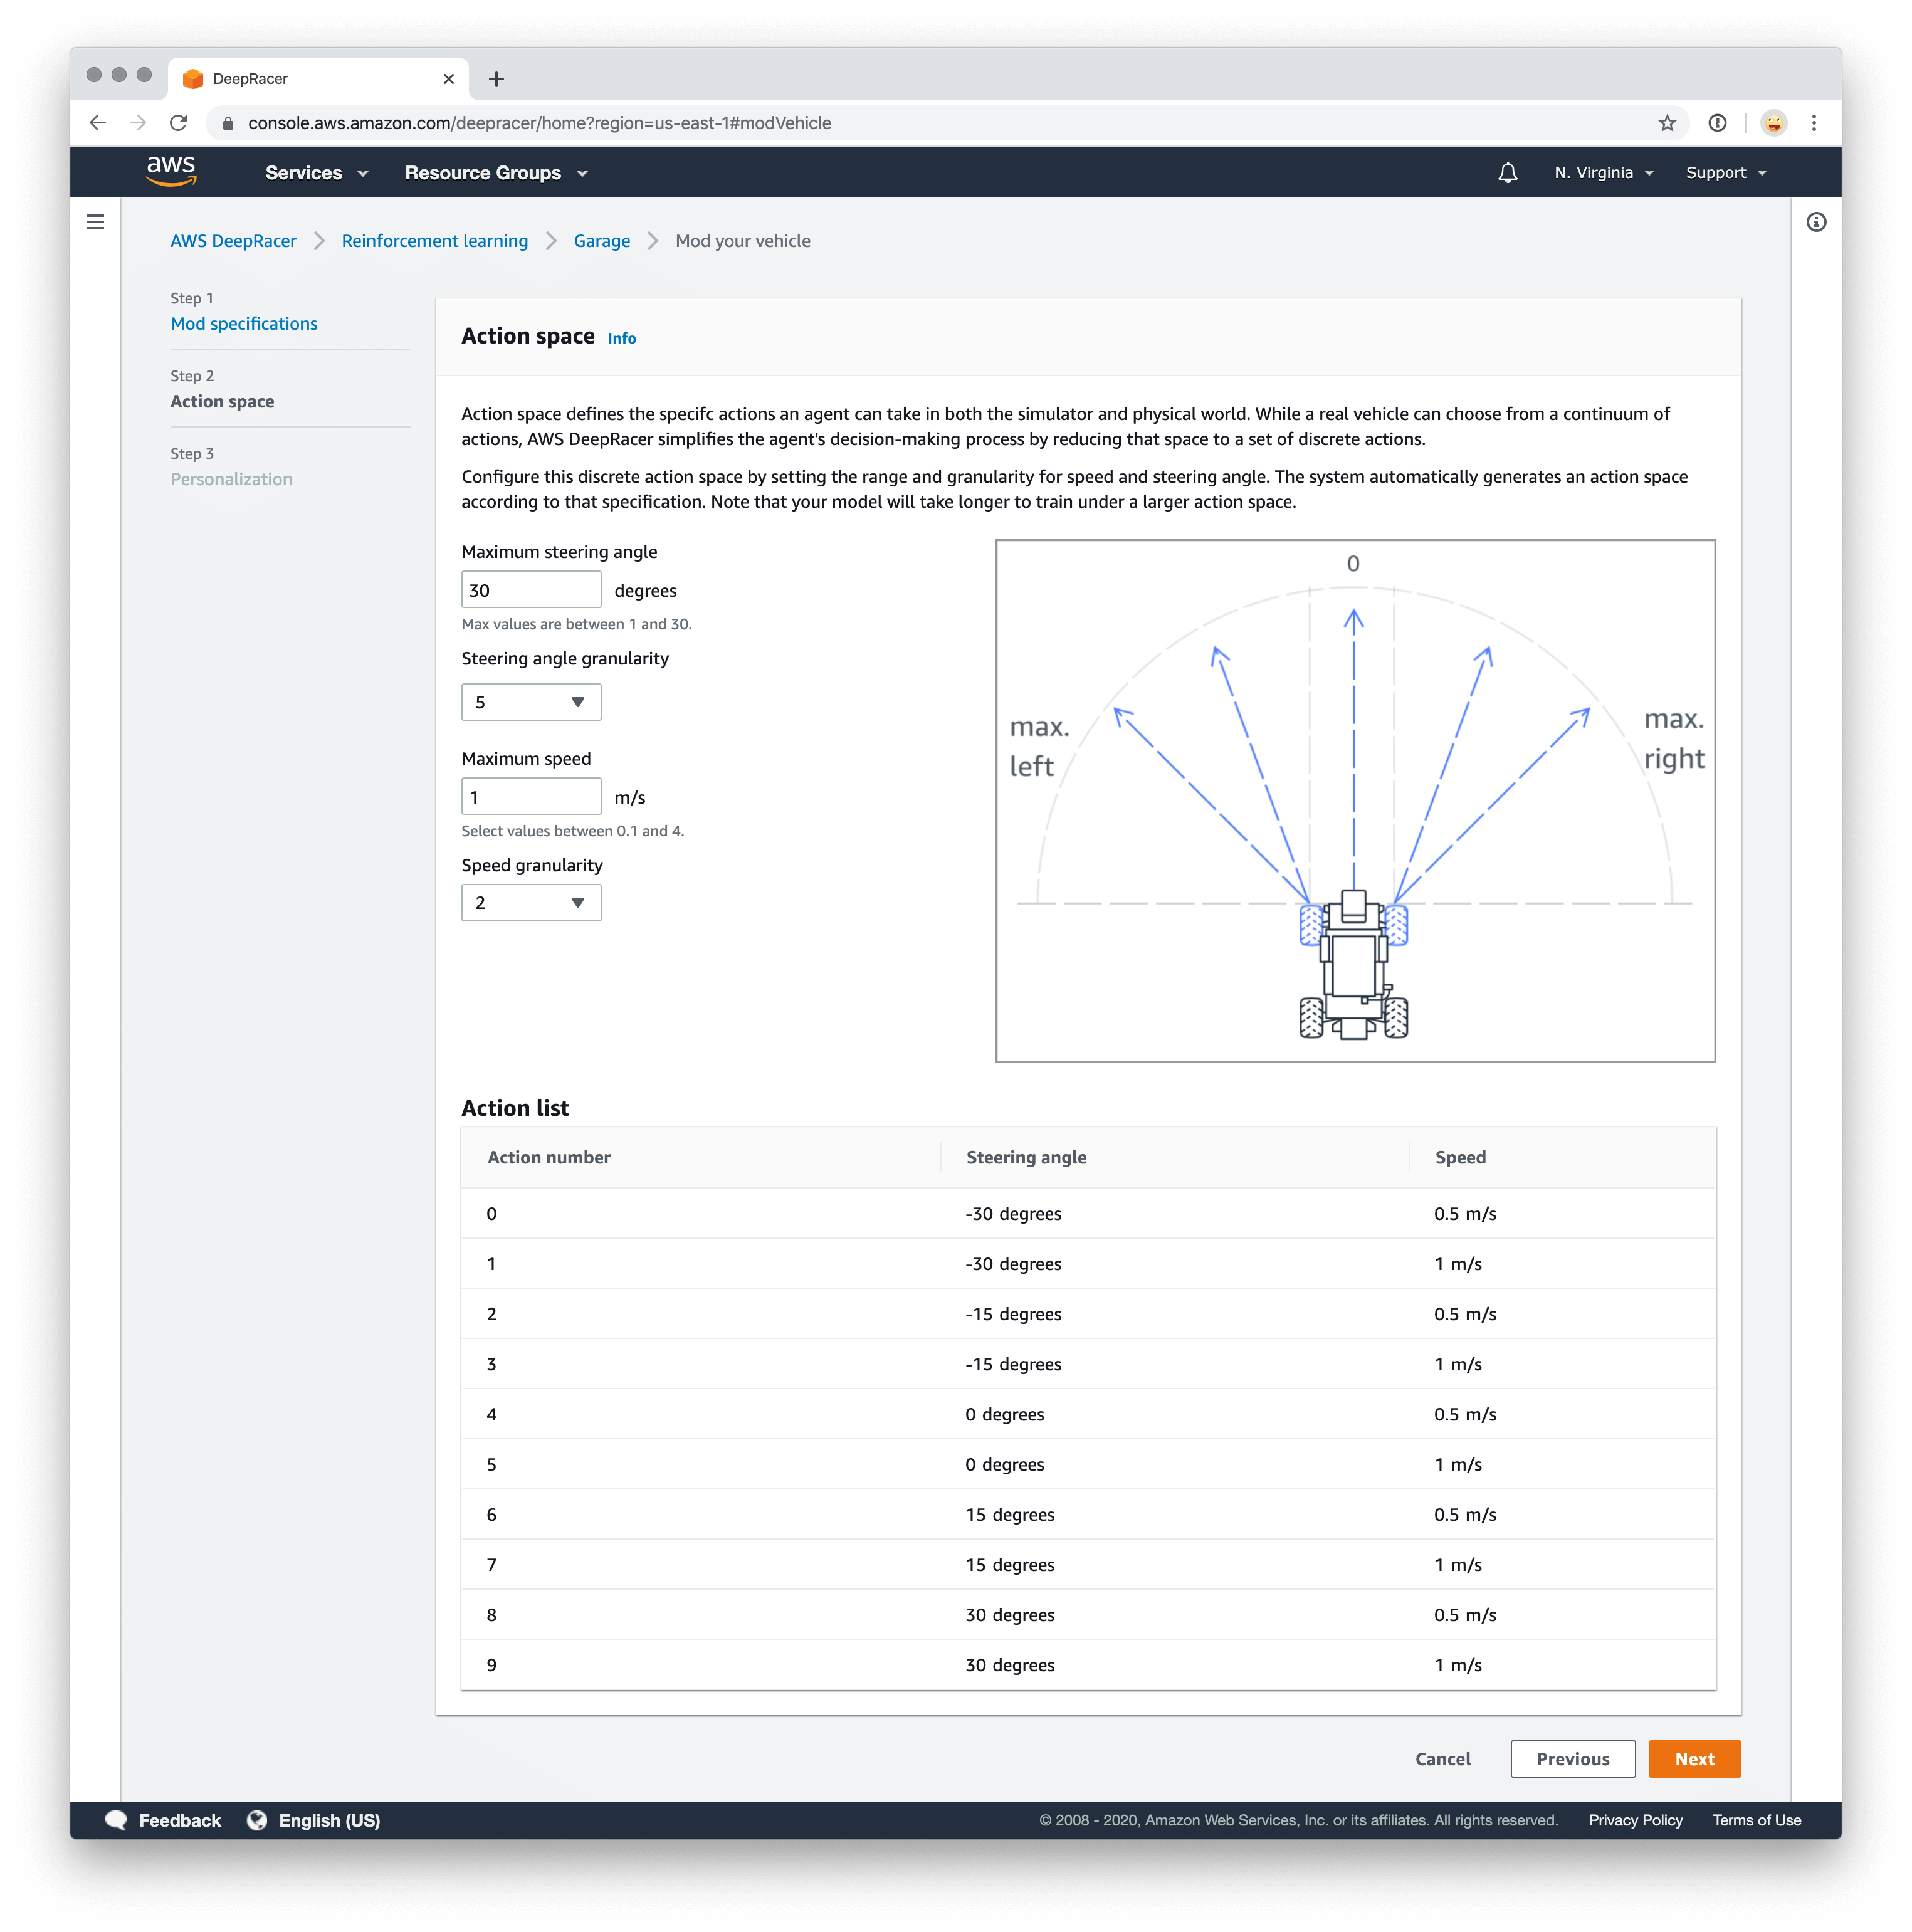Bookmark page with the star icon

pos(1666,123)
